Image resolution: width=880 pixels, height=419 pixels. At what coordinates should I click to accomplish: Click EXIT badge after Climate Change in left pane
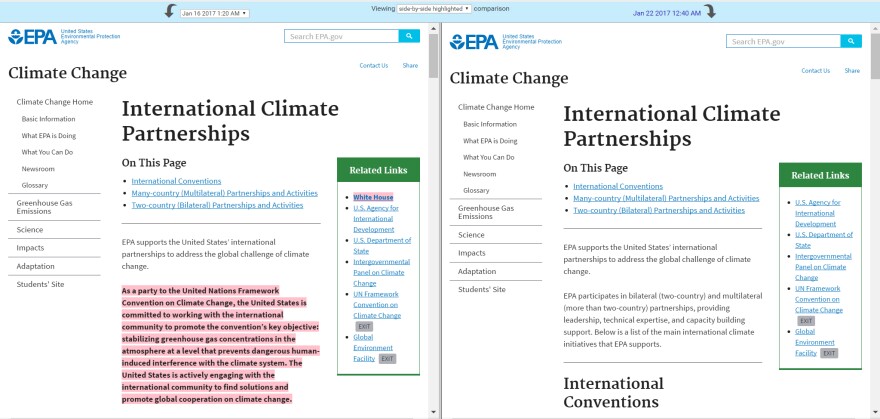(364, 326)
